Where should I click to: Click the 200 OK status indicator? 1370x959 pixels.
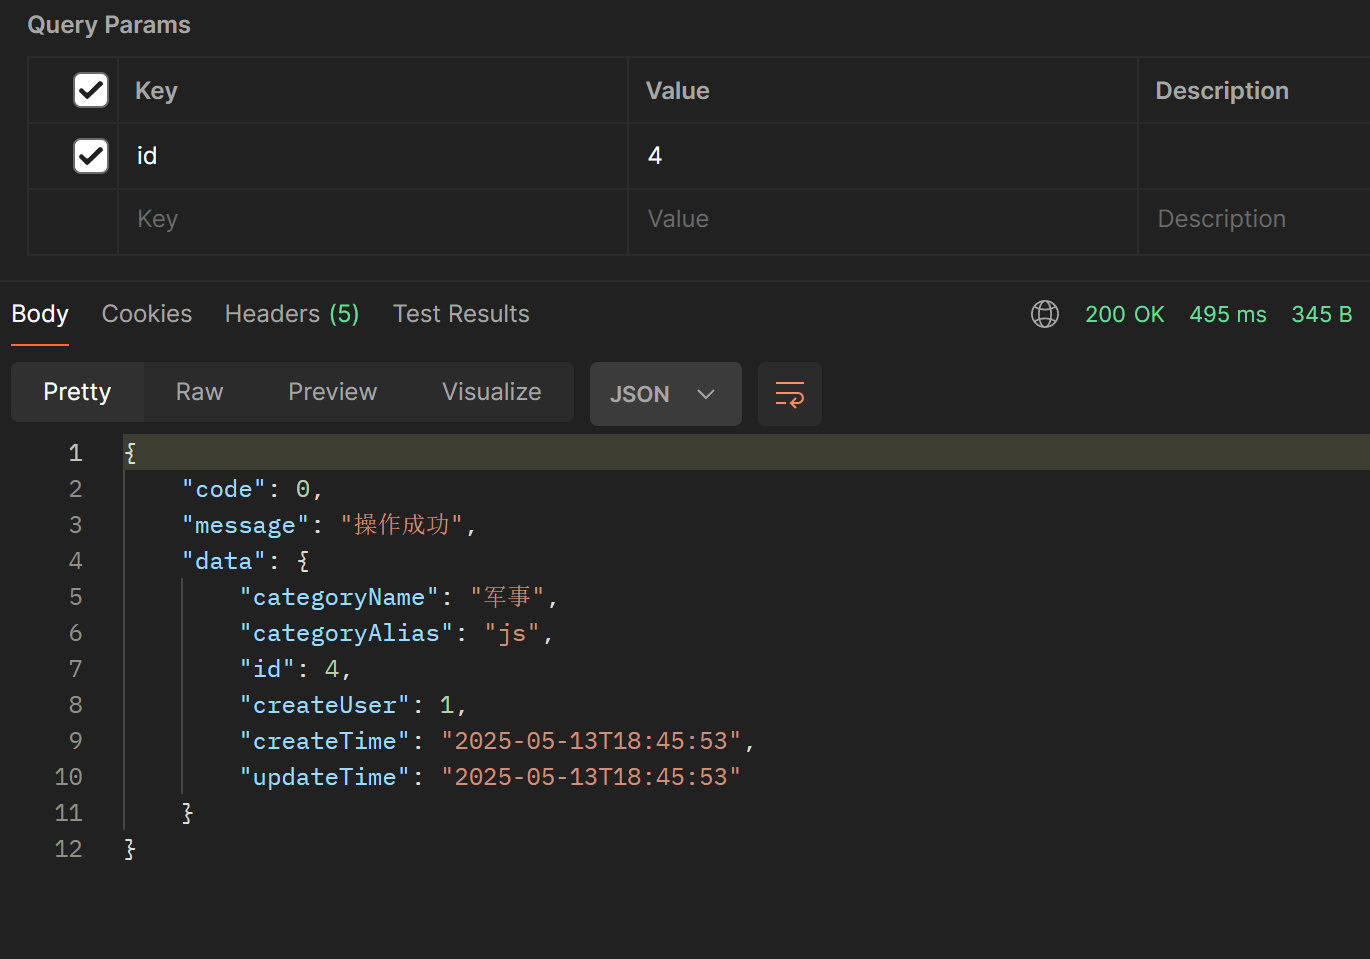tap(1124, 313)
